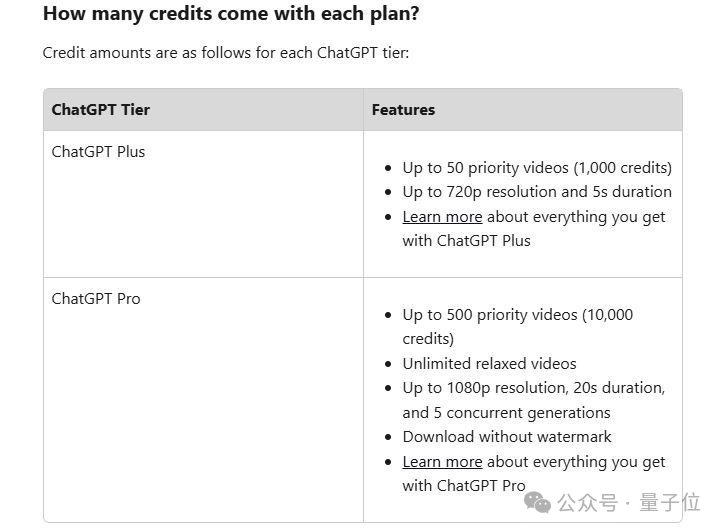The width and height of the screenshot is (724, 532).
Task: Click the heading about credits per plan
Action: pyautogui.click(x=231, y=13)
